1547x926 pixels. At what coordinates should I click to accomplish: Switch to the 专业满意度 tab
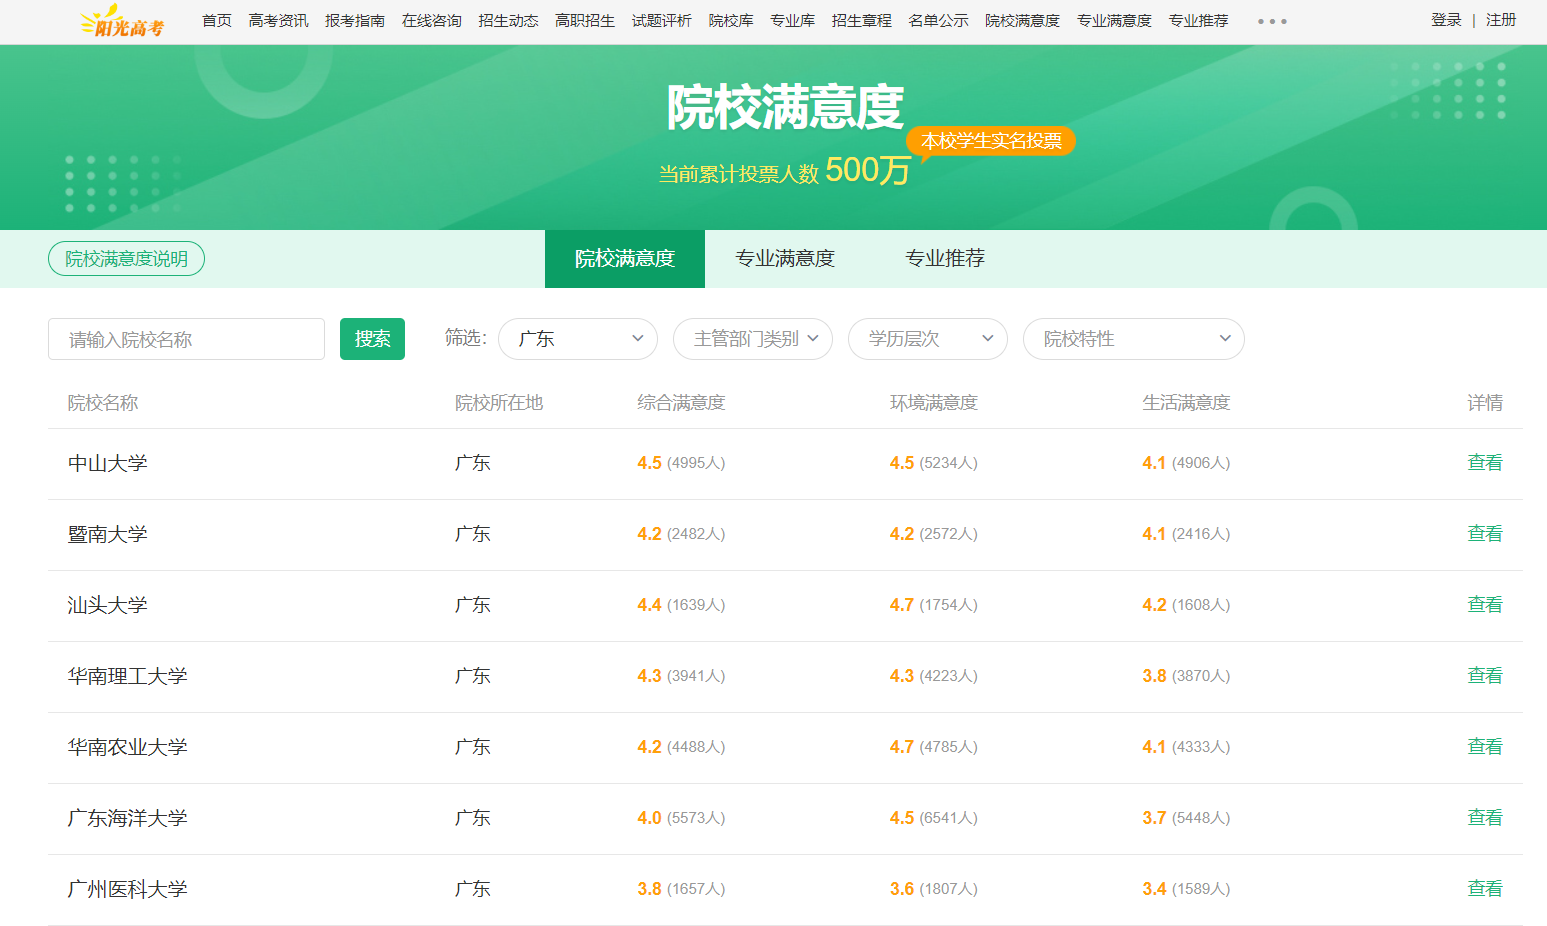pos(785,259)
